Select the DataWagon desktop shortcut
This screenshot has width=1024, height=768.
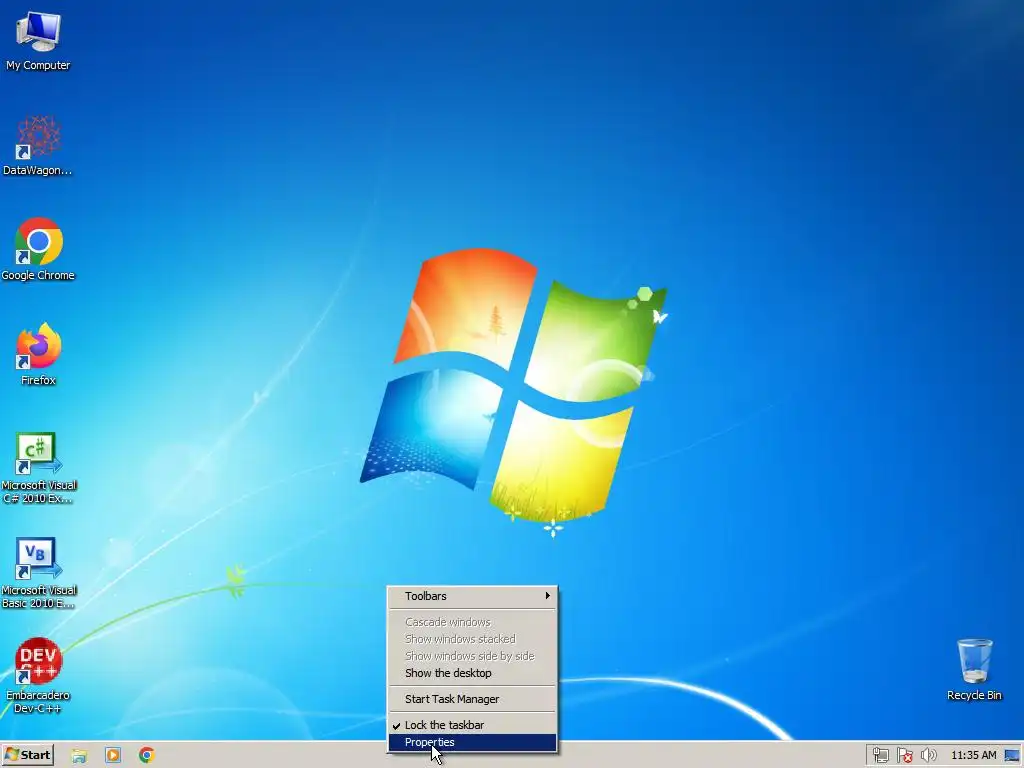(38, 145)
